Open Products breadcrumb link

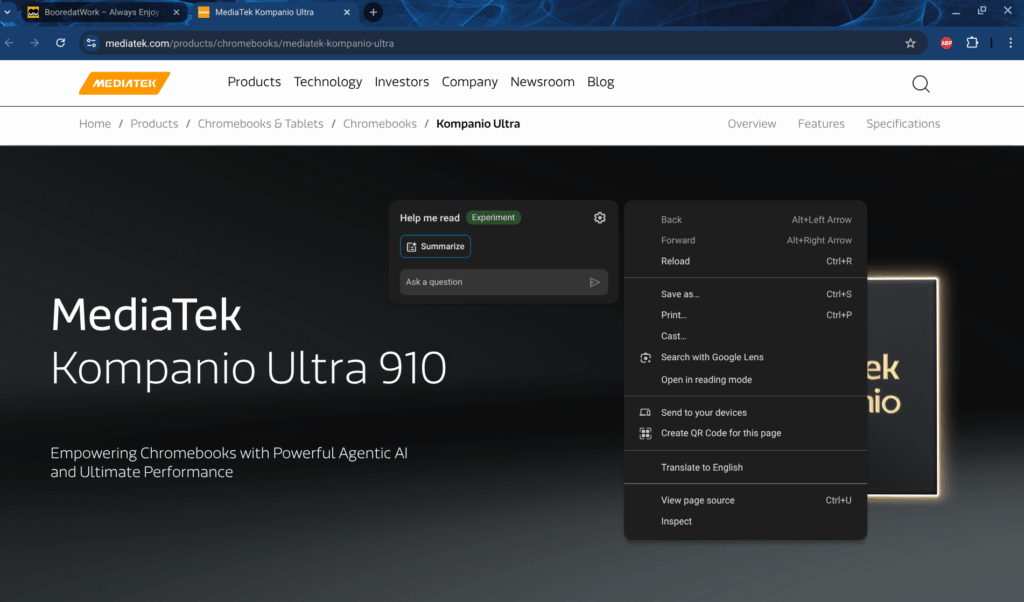point(154,123)
